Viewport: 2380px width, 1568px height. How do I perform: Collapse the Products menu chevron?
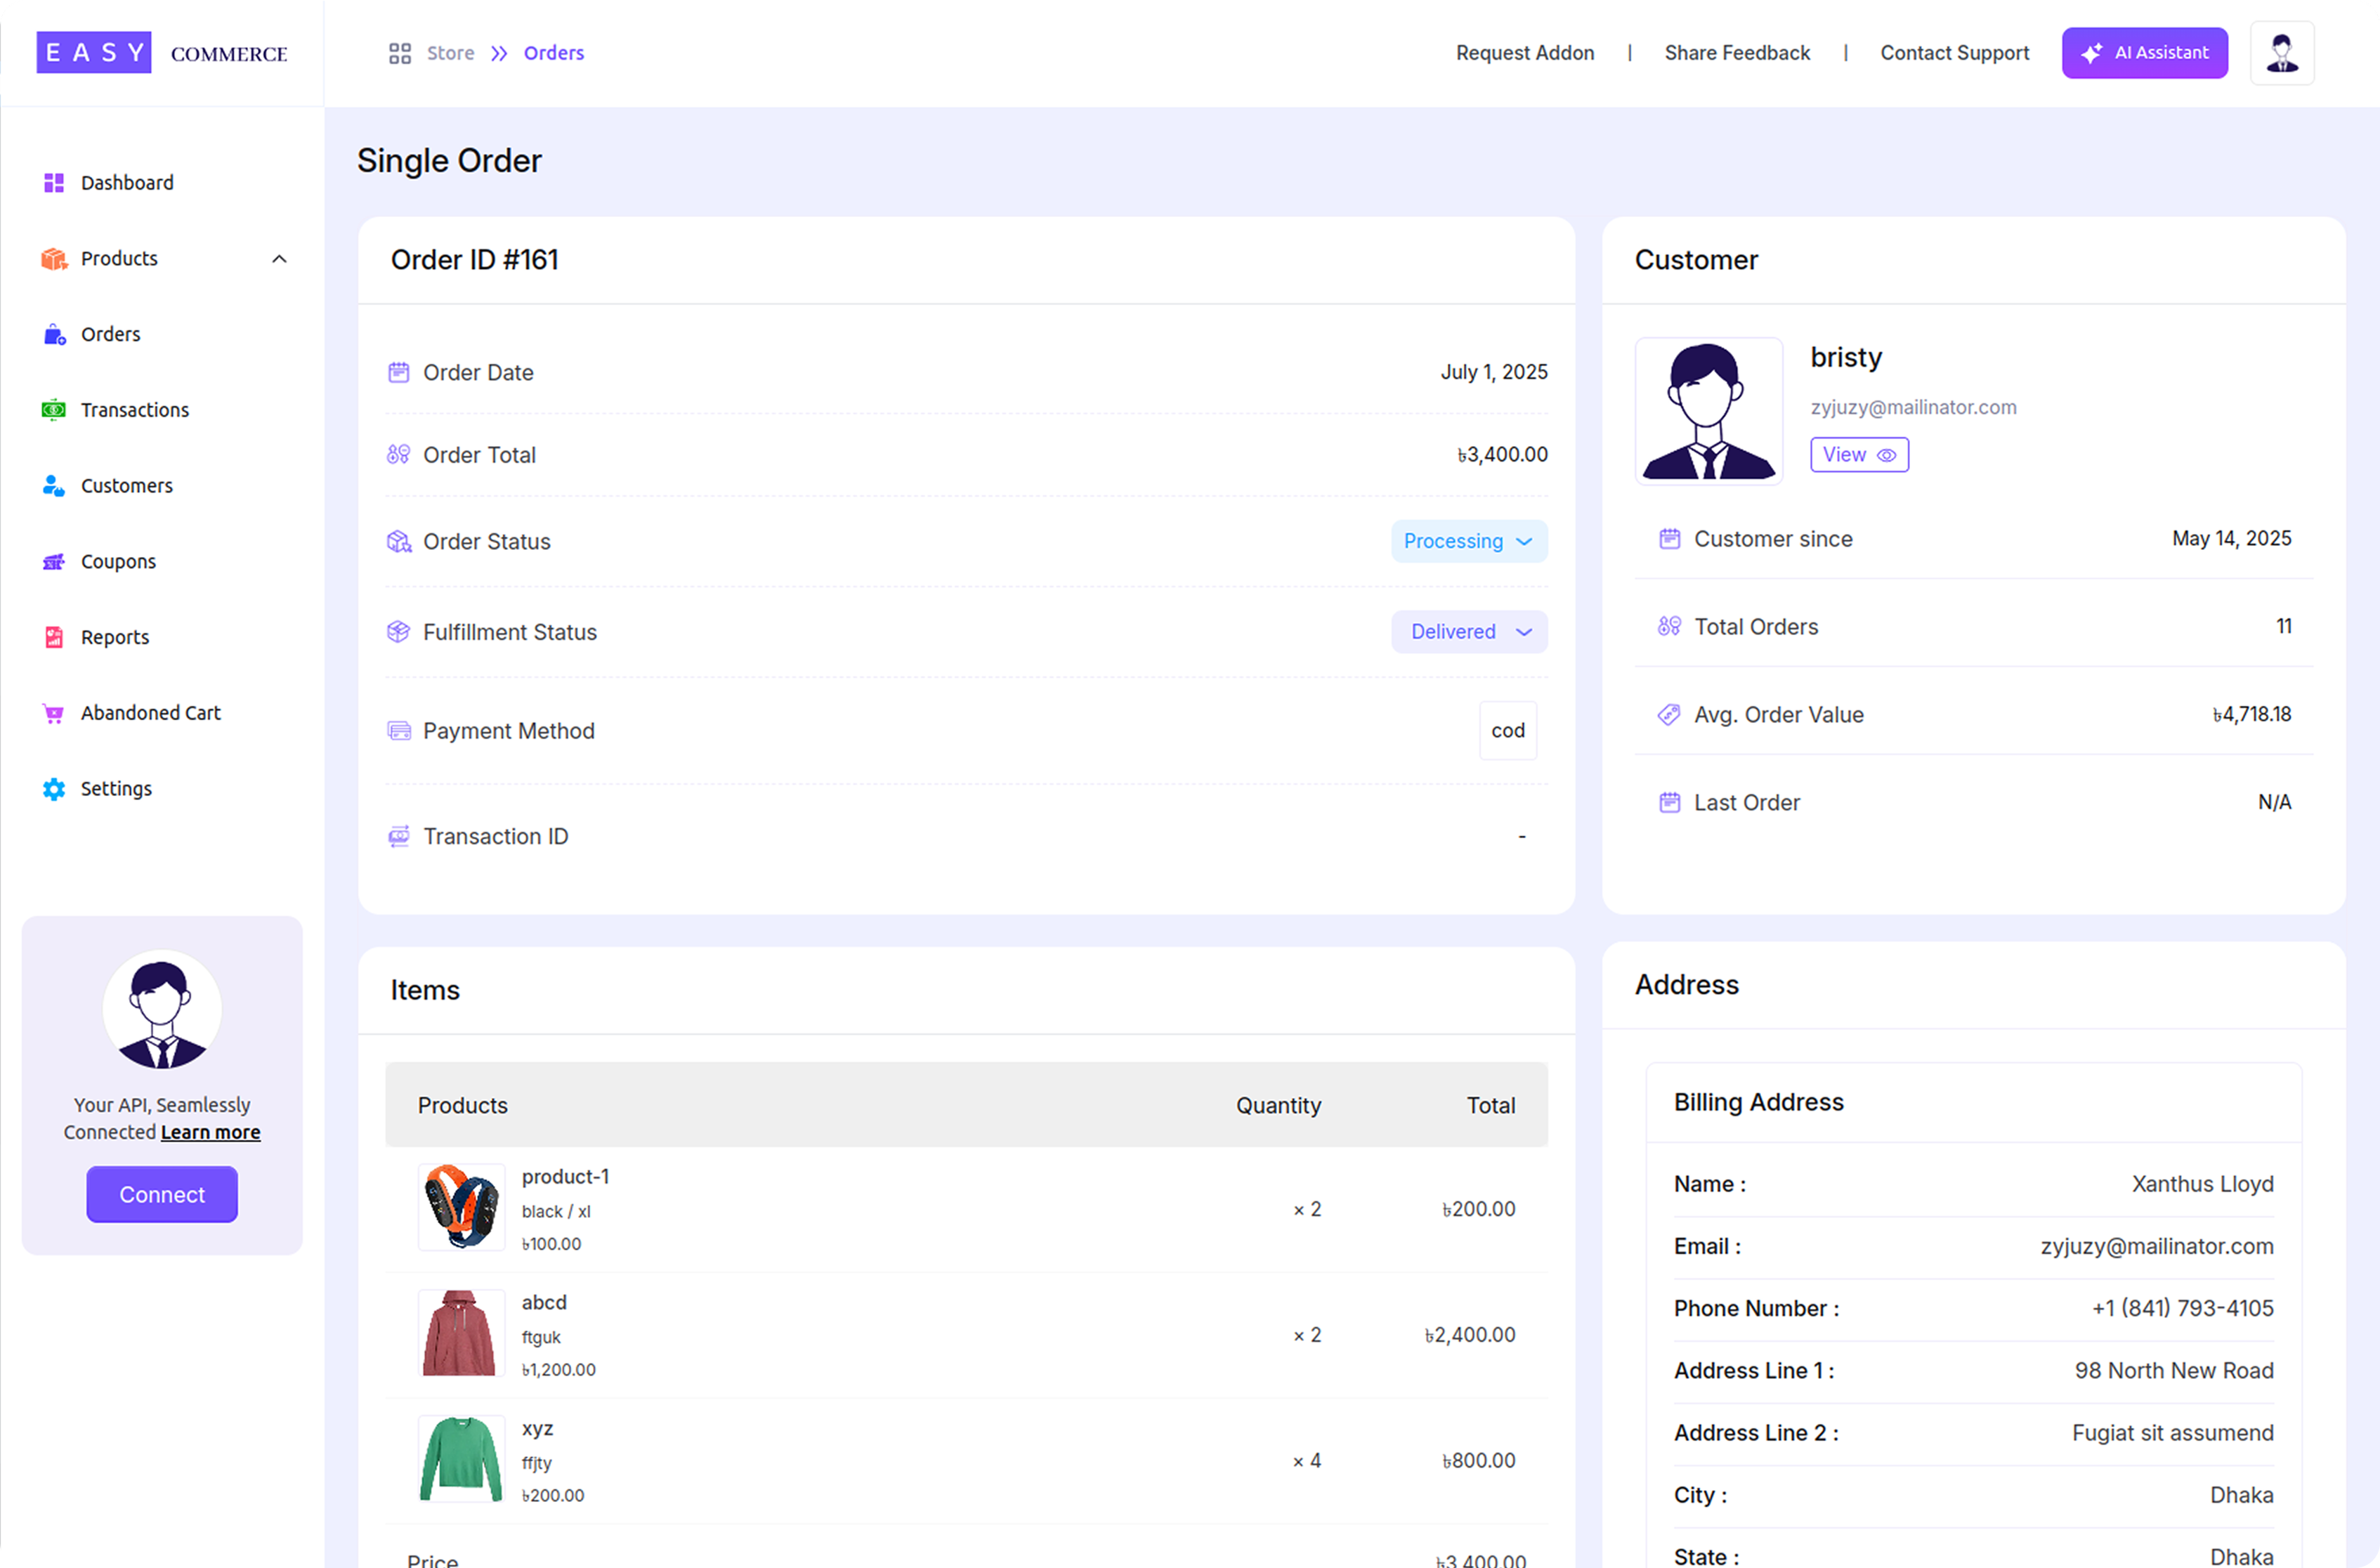[x=279, y=259]
